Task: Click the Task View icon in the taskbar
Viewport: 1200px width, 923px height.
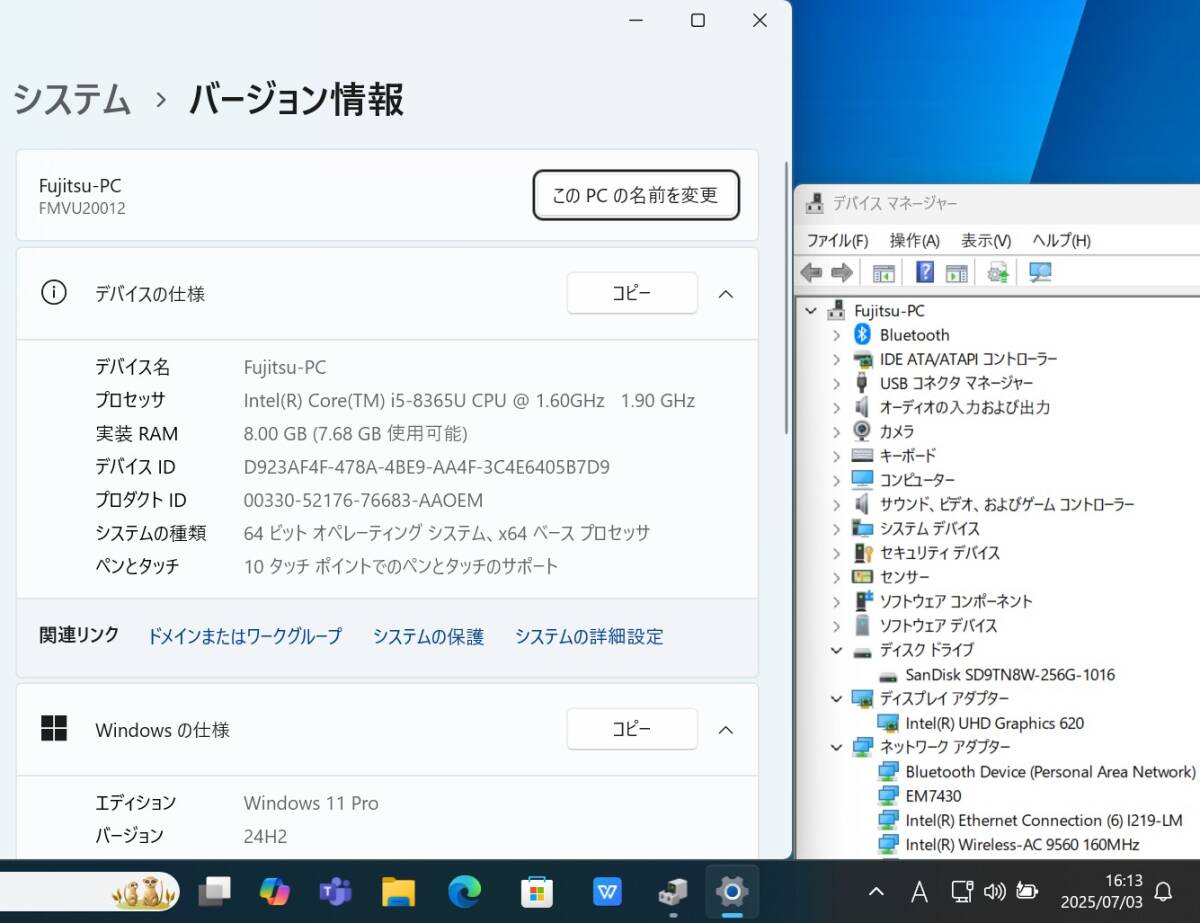Action: (x=214, y=890)
